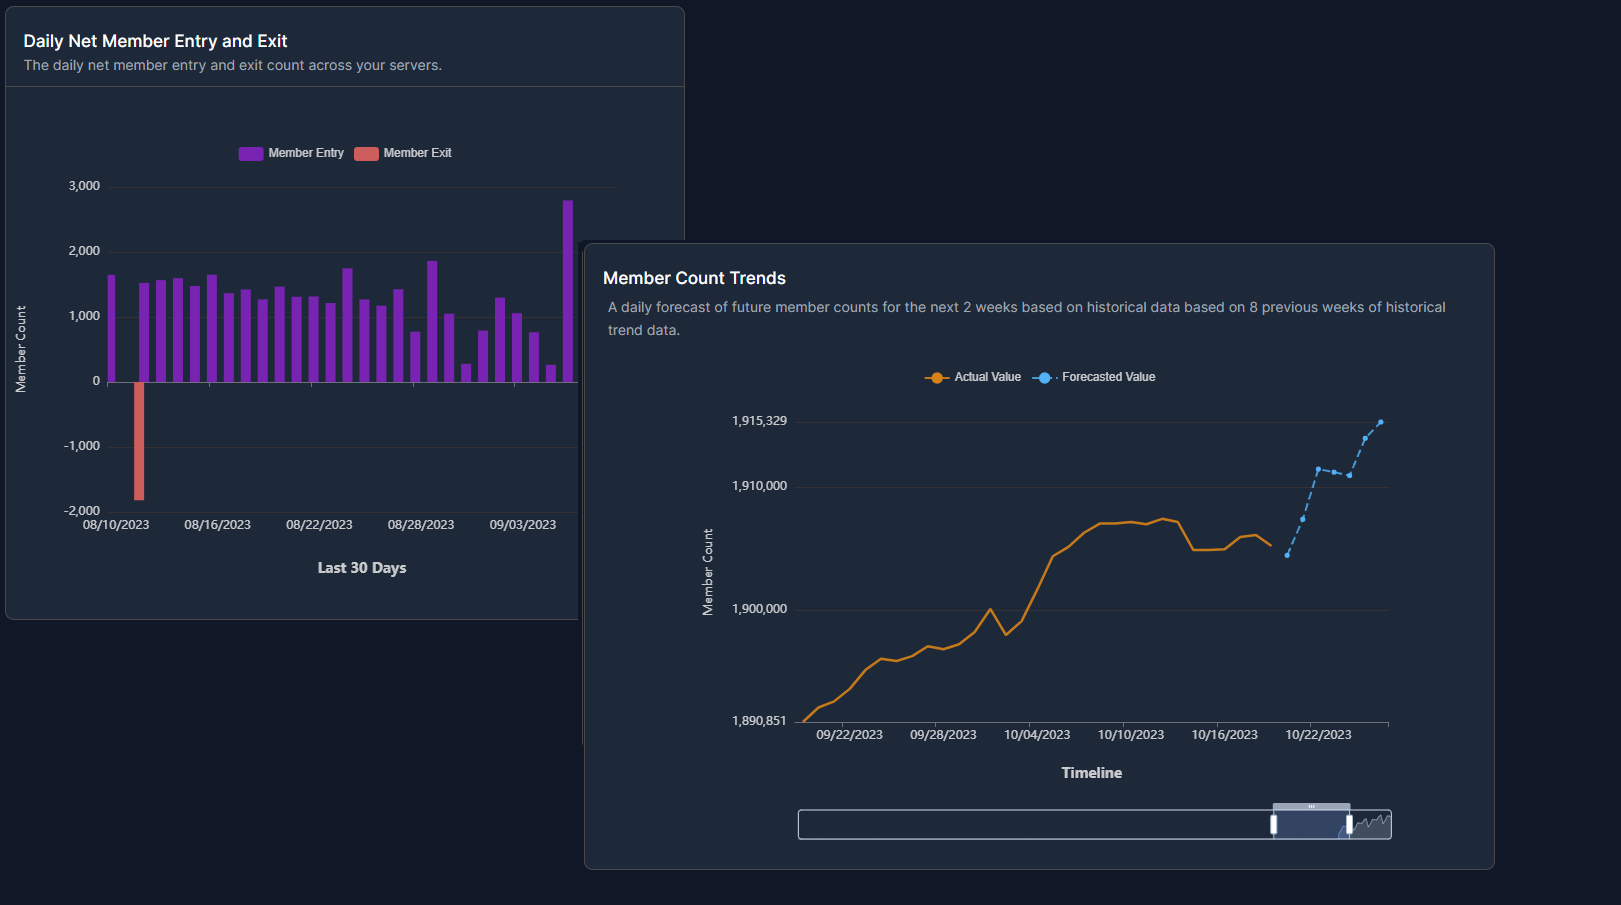The image size is (1621, 905).
Task: Click the grip bar above the zoom selection
Action: [x=1311, y=806]
